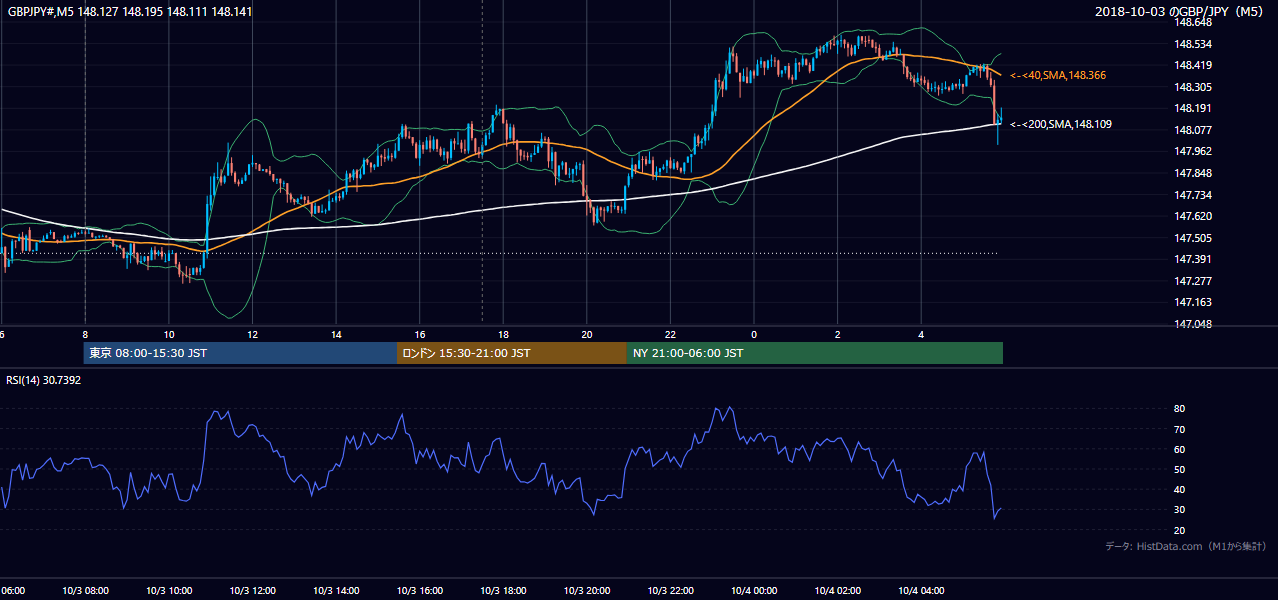Select the ロンドン 15:30-21:00 JST session bar

pos(512,353)
